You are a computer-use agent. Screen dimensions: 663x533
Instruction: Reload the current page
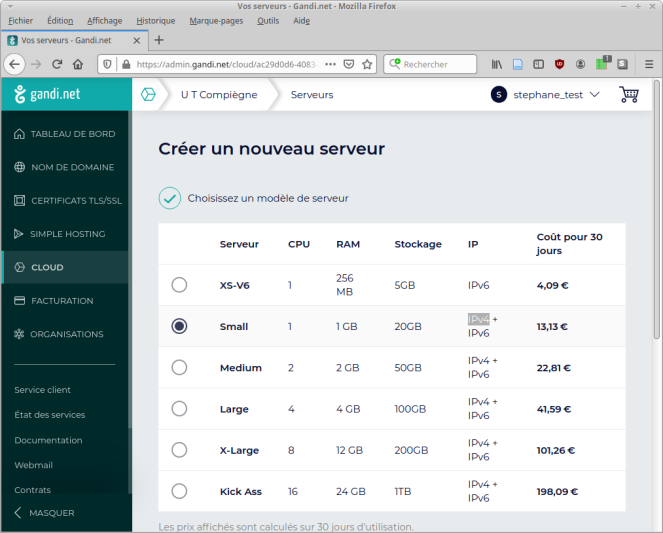tap(57, 64)
